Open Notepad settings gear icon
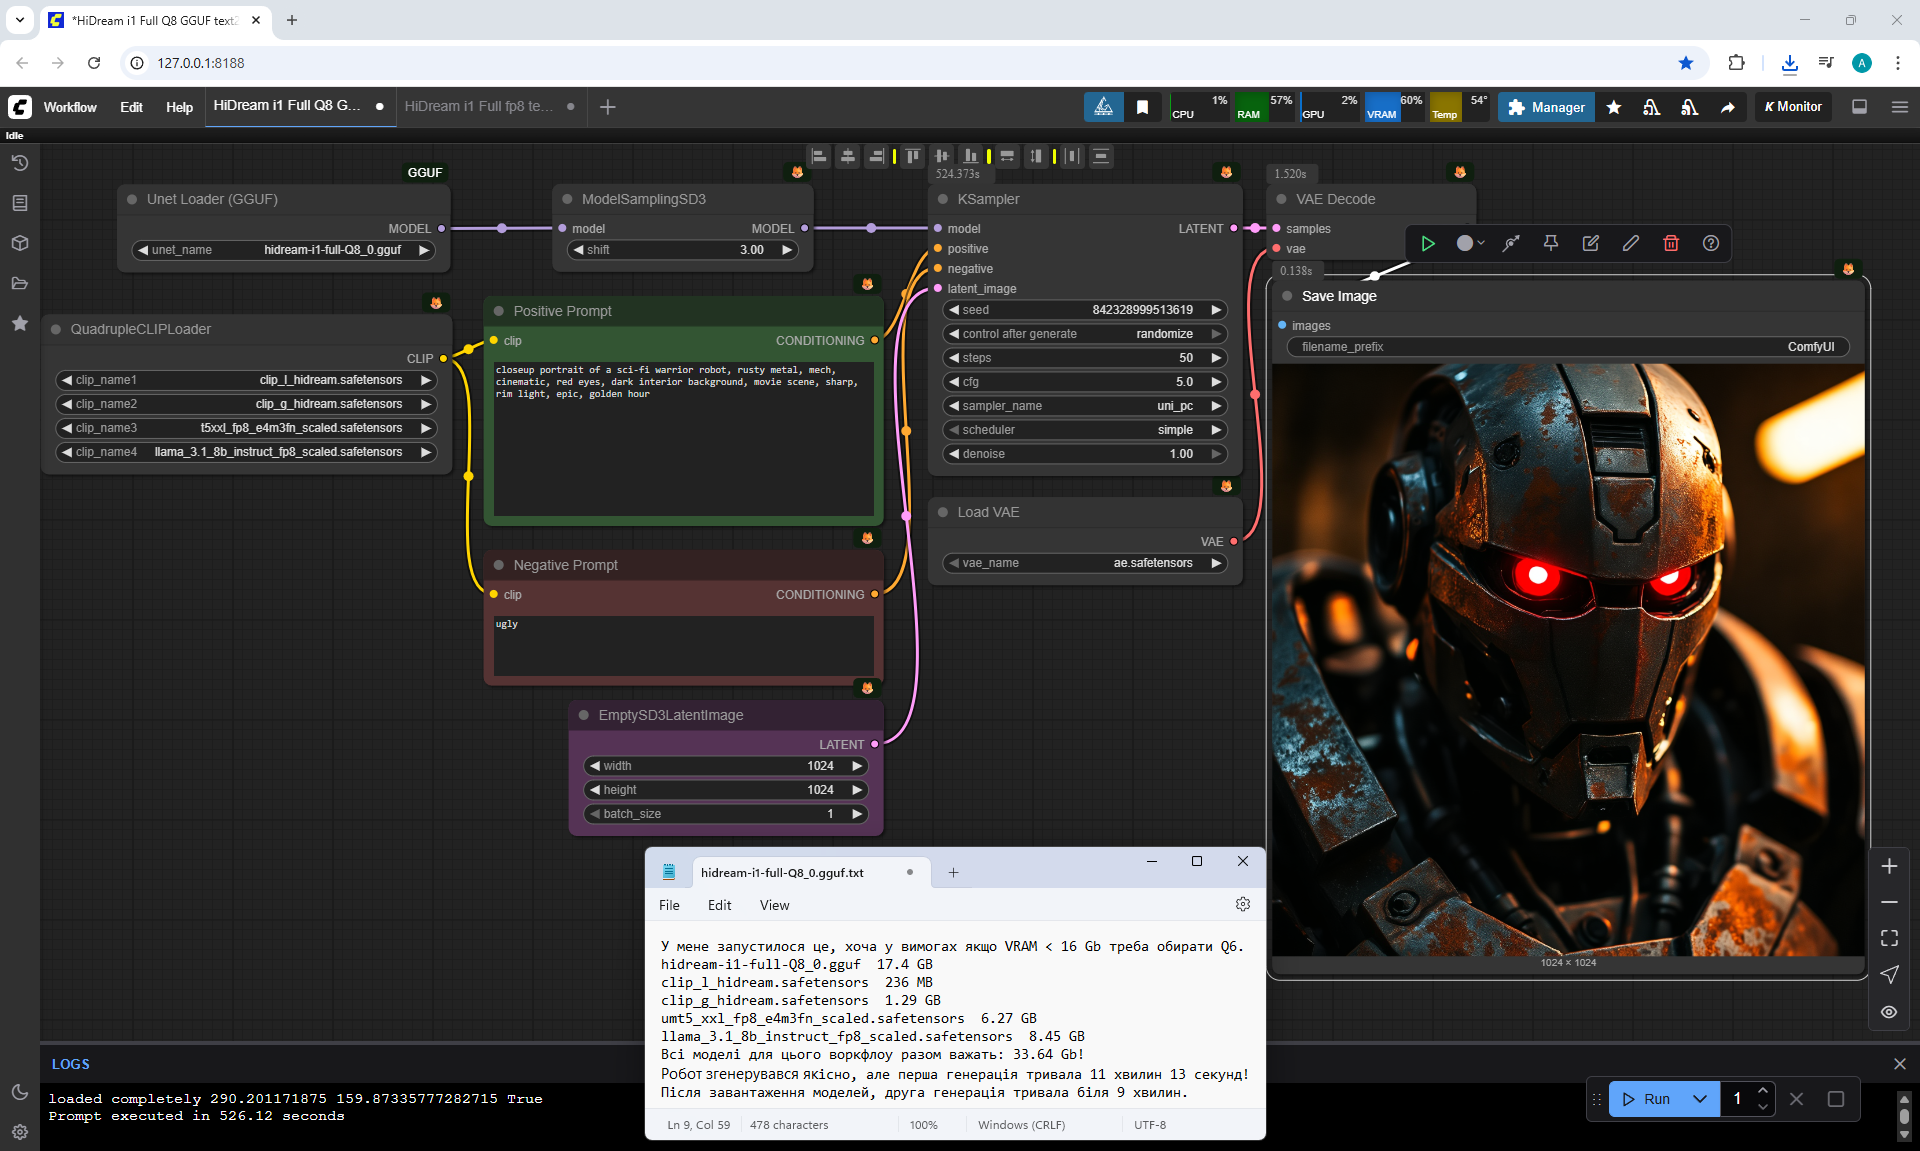Screen dimensions: 1920x1151 1242,904
